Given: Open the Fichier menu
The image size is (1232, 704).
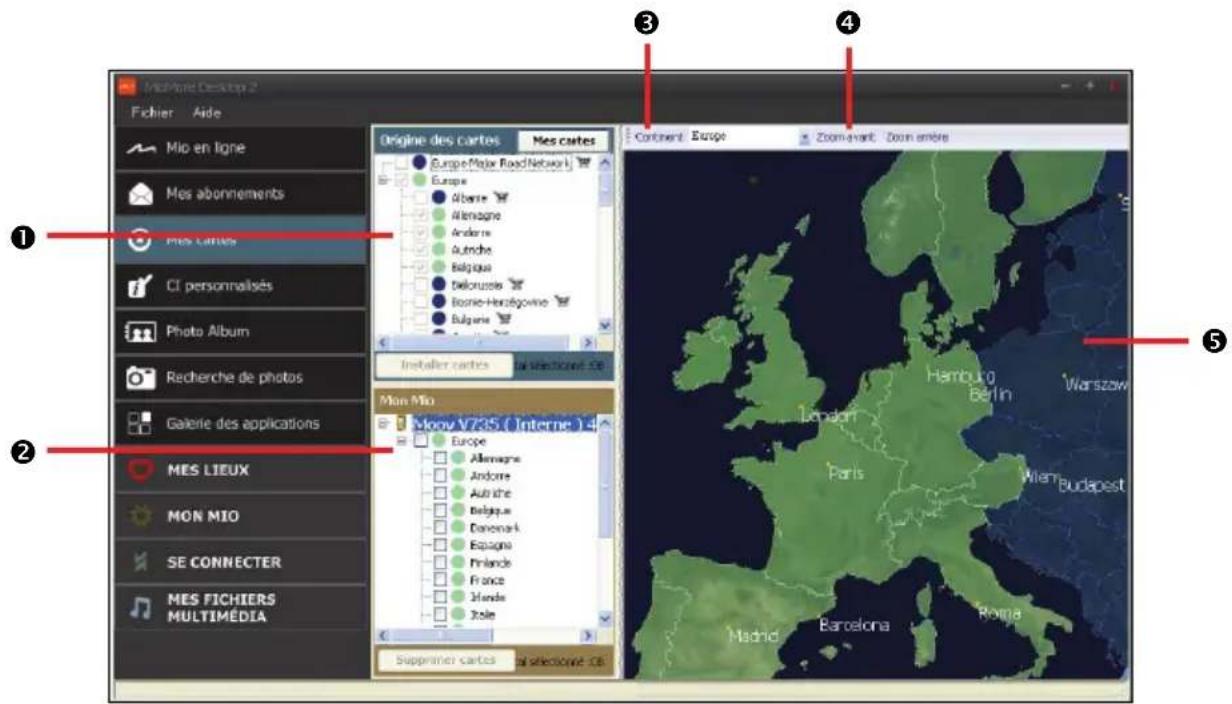Looking at the screenshot, I should [153, 113].
